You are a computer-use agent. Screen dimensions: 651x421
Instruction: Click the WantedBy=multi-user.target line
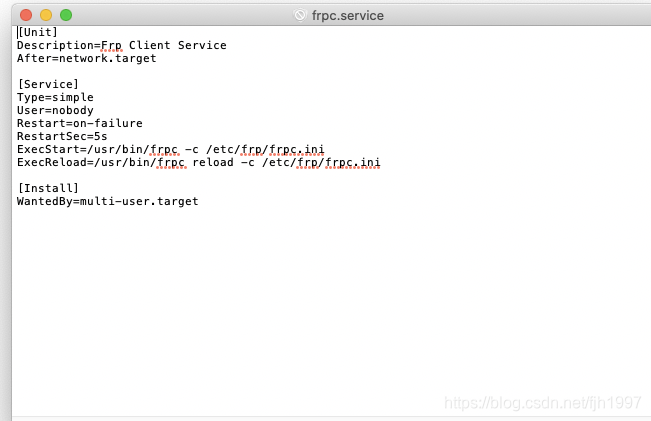[107, 201]
